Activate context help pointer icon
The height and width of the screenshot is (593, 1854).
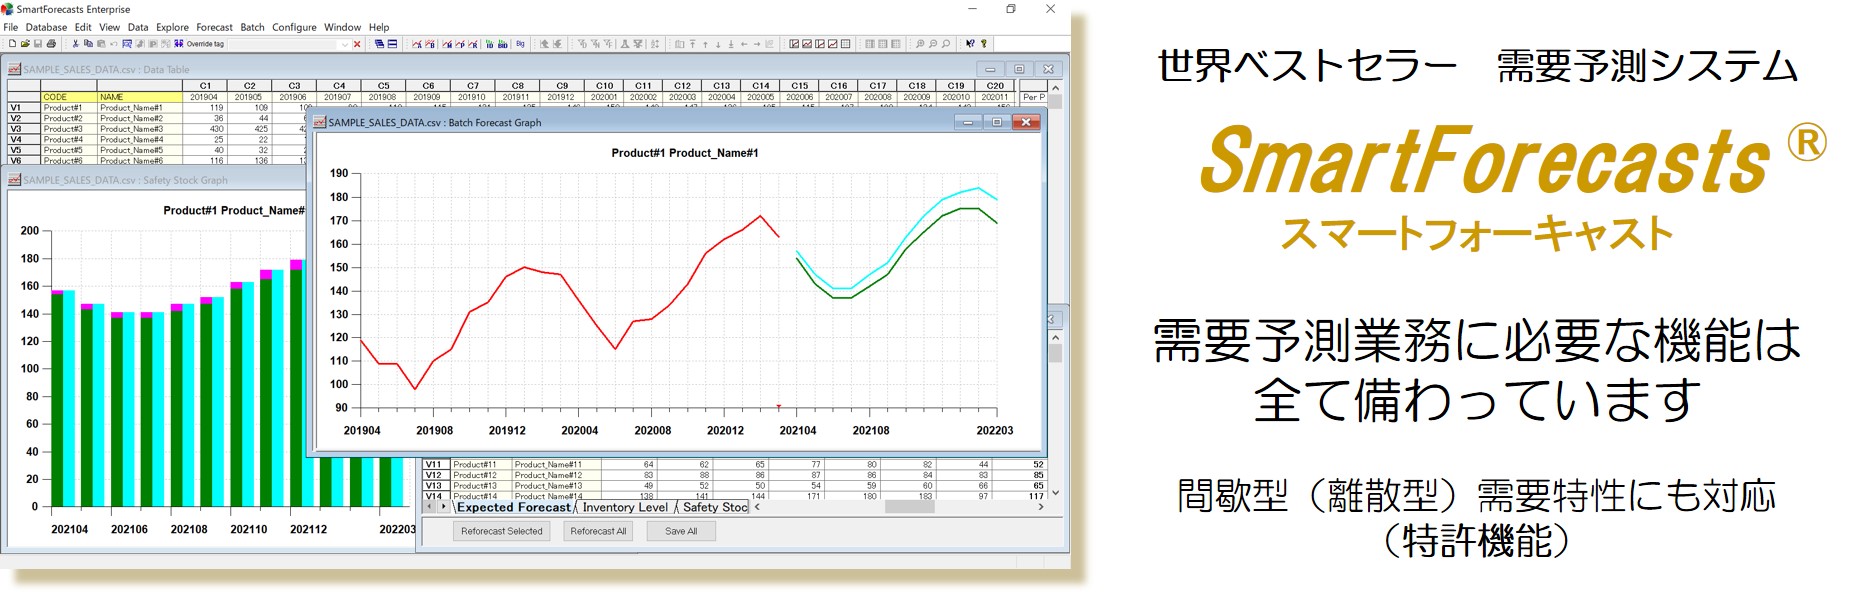970,44
